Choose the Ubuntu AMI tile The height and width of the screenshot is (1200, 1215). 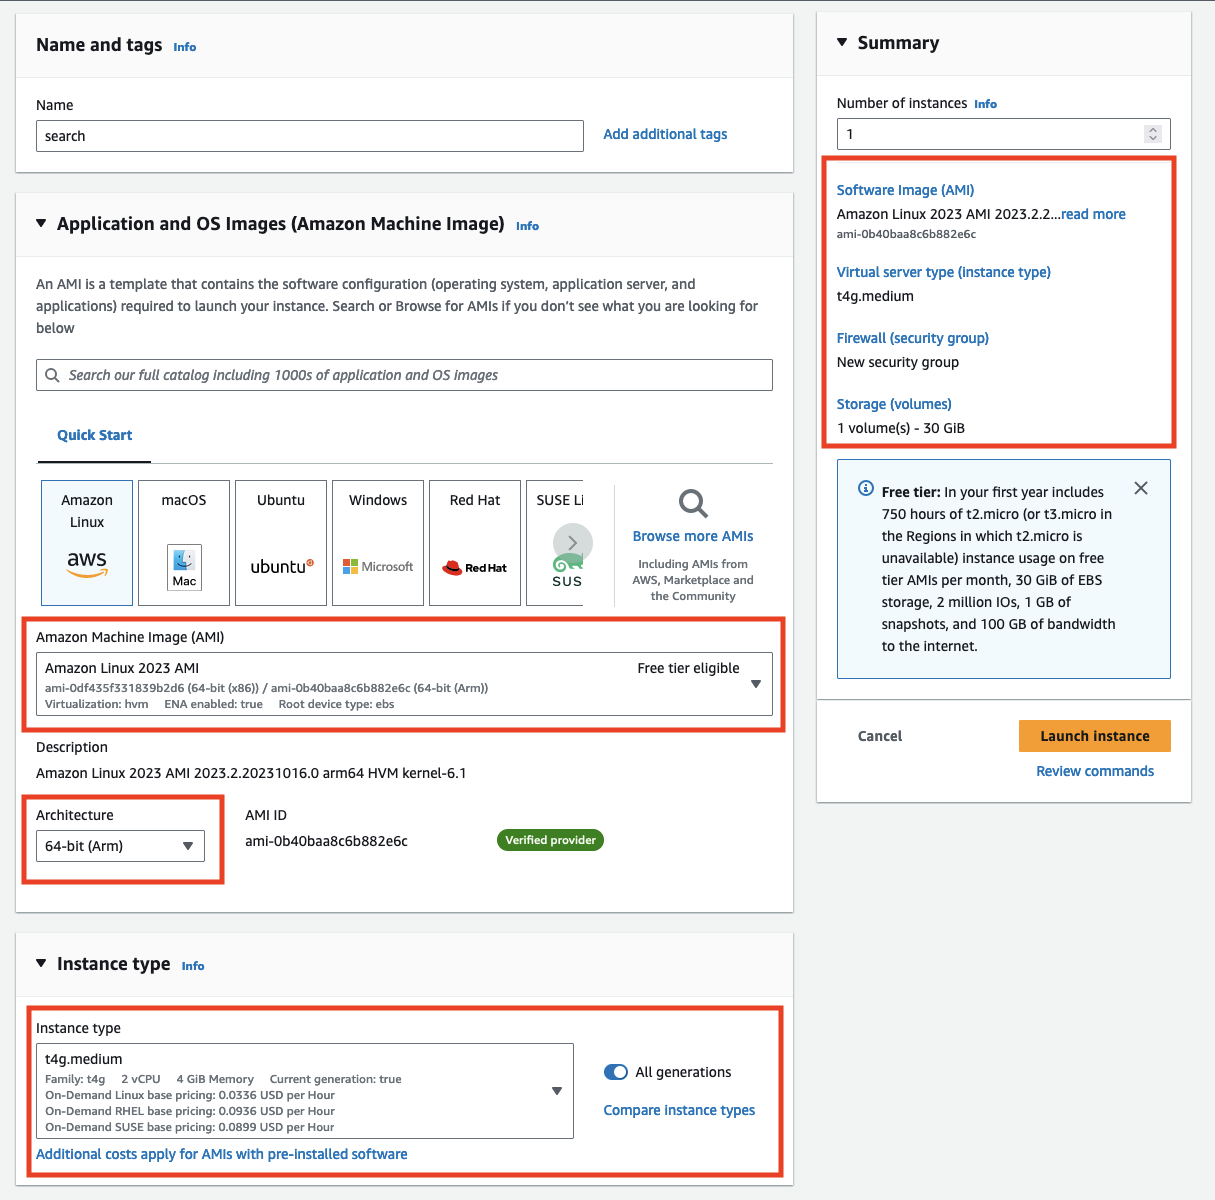[281, 543]
